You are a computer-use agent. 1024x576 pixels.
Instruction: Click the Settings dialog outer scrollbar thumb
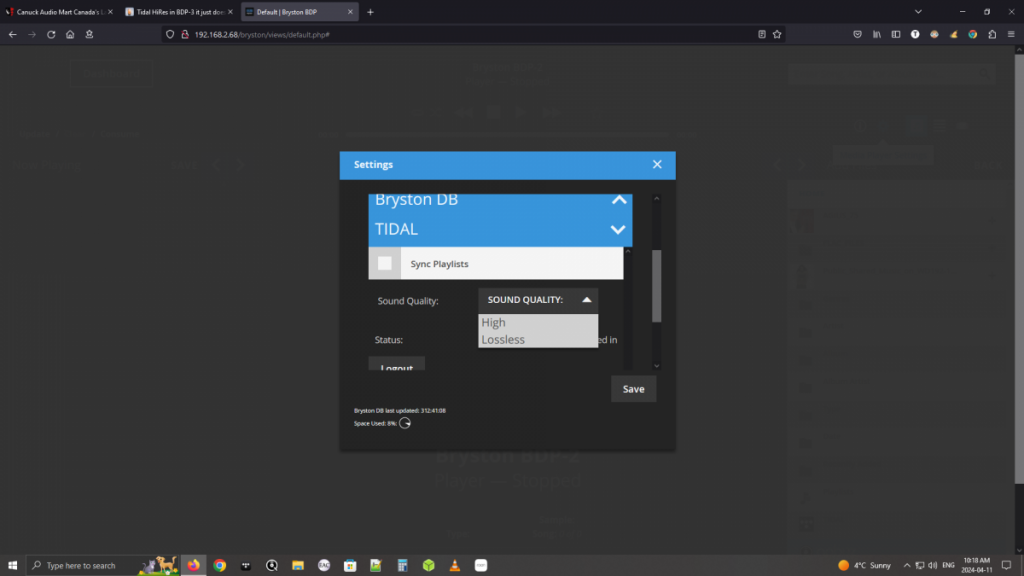coord(656,286)
